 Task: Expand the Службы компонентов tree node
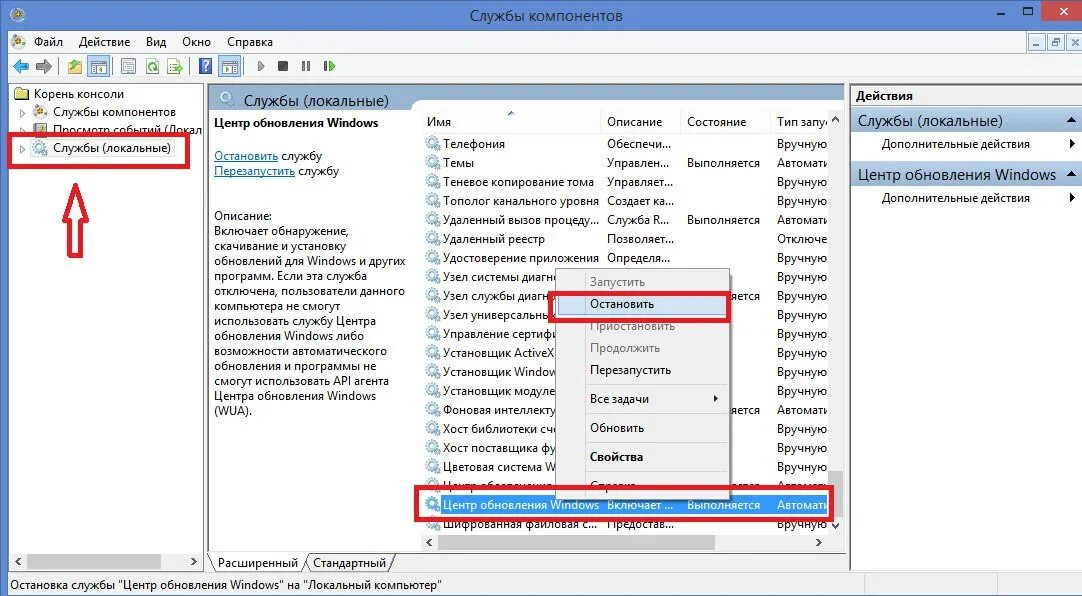point(22,112)
